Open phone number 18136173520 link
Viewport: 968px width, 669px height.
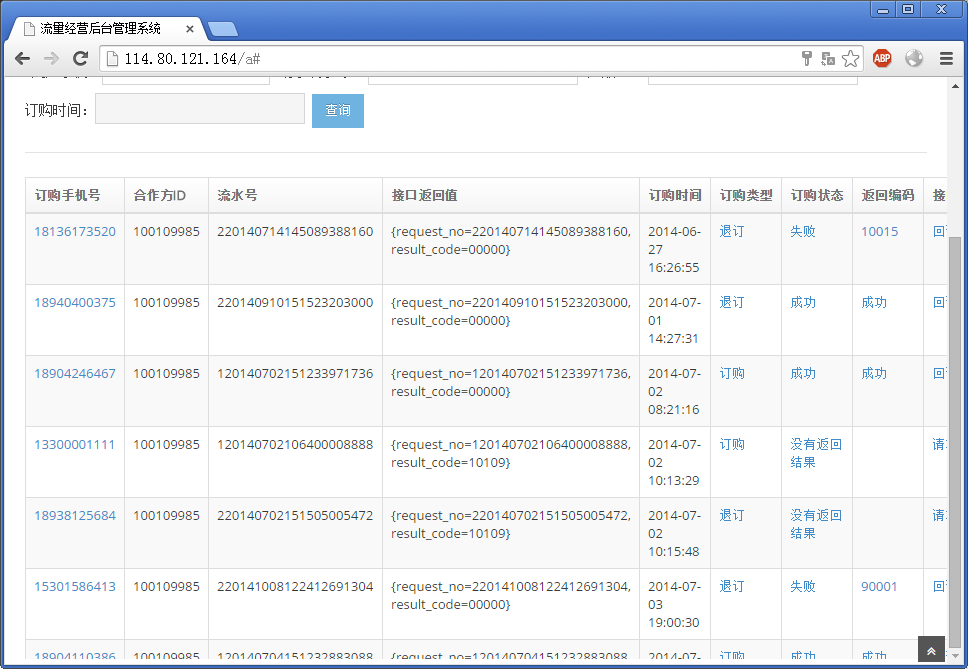75,231
